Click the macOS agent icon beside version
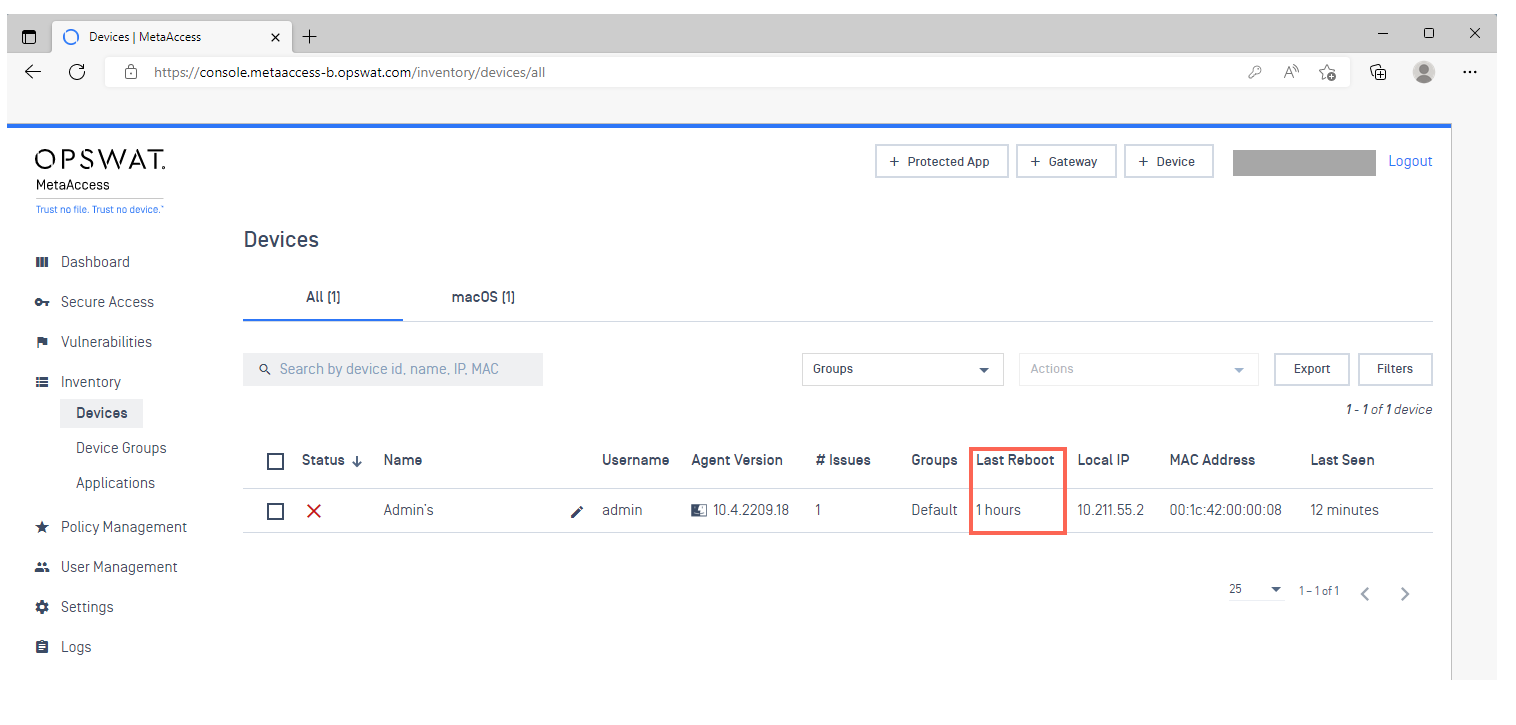Screen dimensions: 1516x725 pos(699,510)
